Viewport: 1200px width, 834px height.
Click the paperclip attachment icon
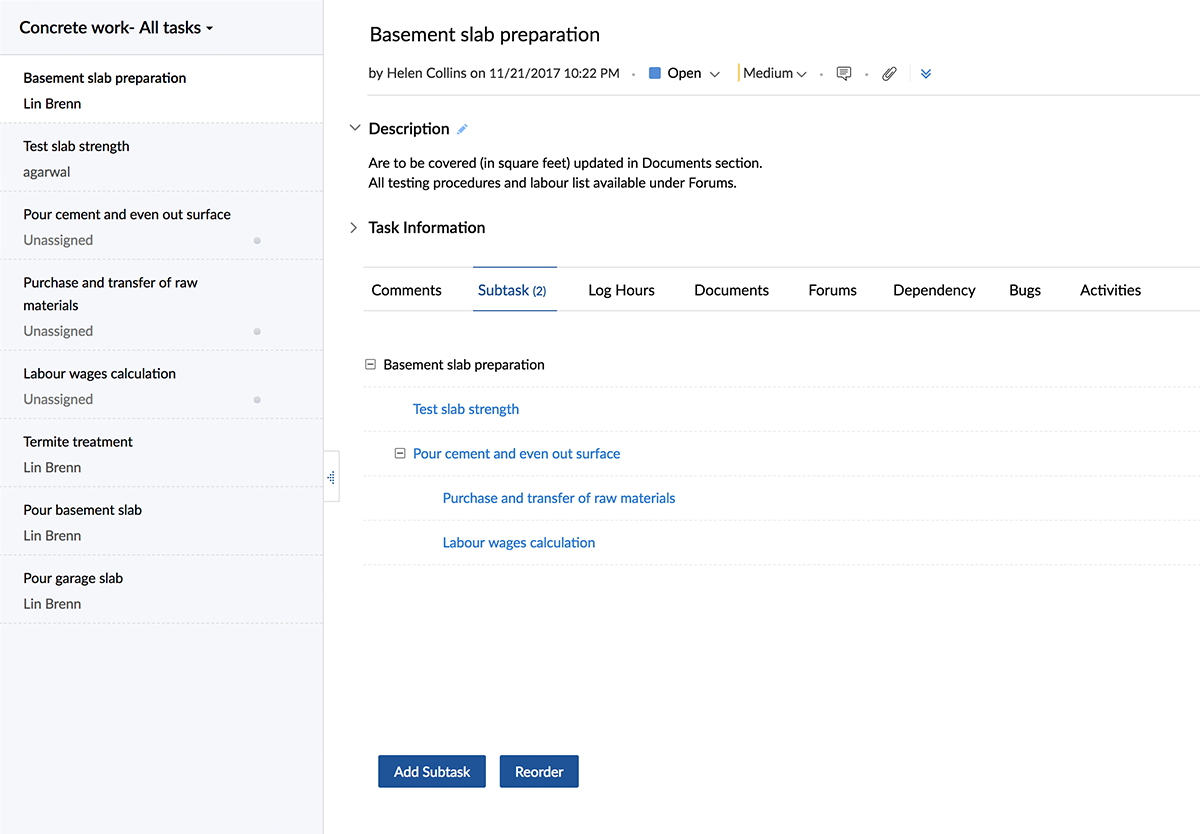point(889,74)
